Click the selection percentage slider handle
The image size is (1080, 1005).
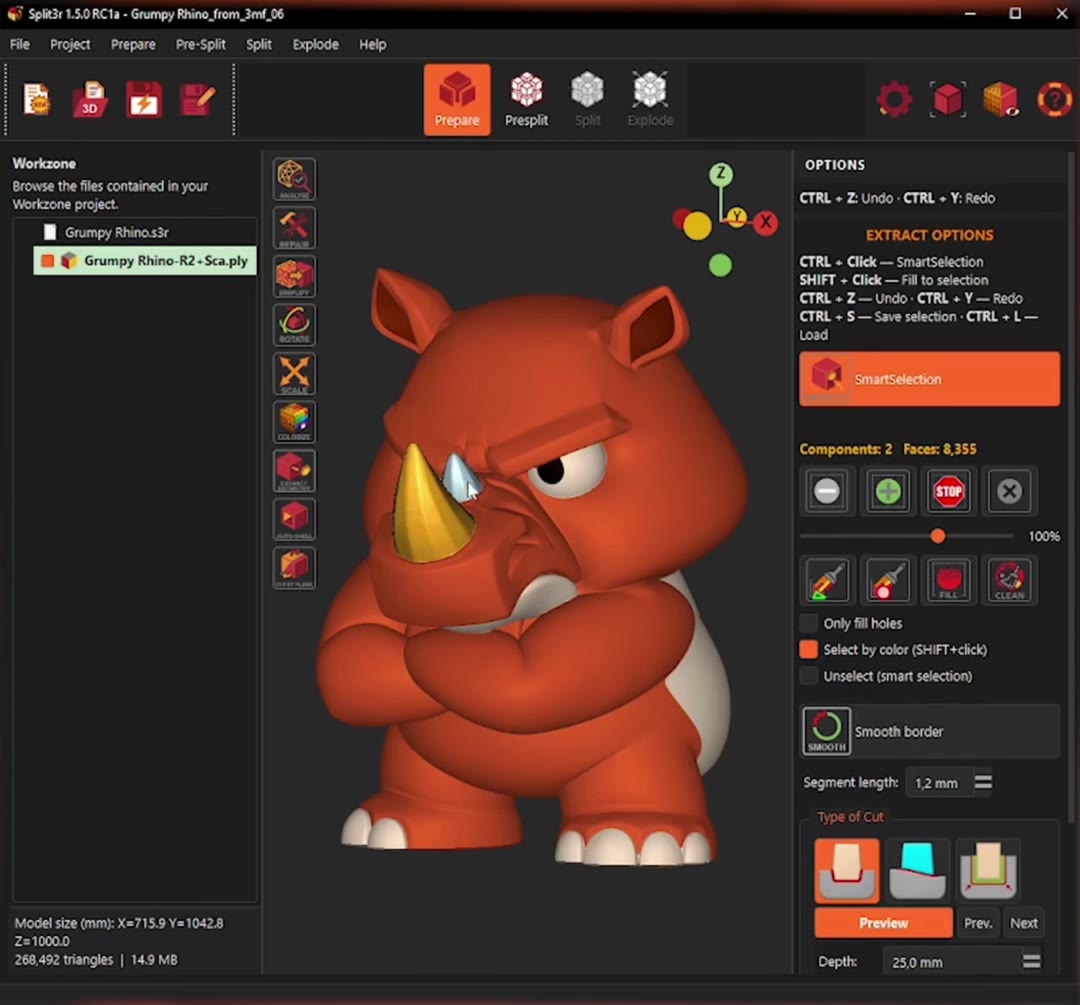[x=937, y=536]
